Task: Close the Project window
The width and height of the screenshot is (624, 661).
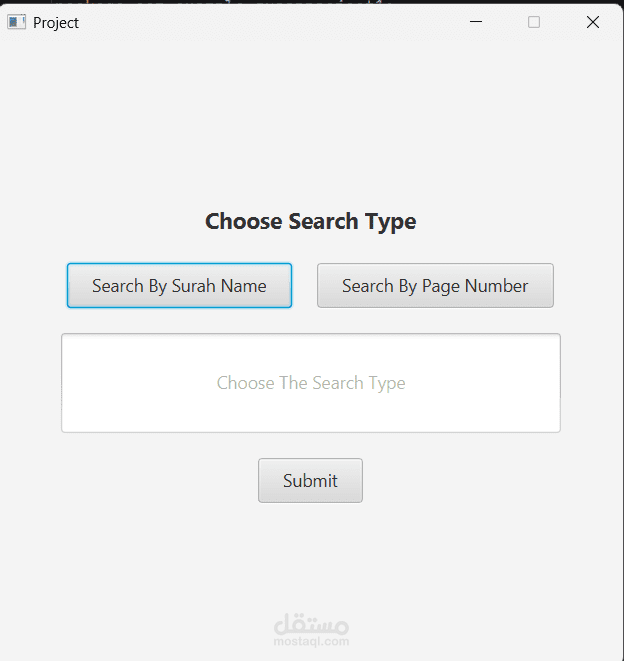Action: pyautogui.click(x=592, y=22)
